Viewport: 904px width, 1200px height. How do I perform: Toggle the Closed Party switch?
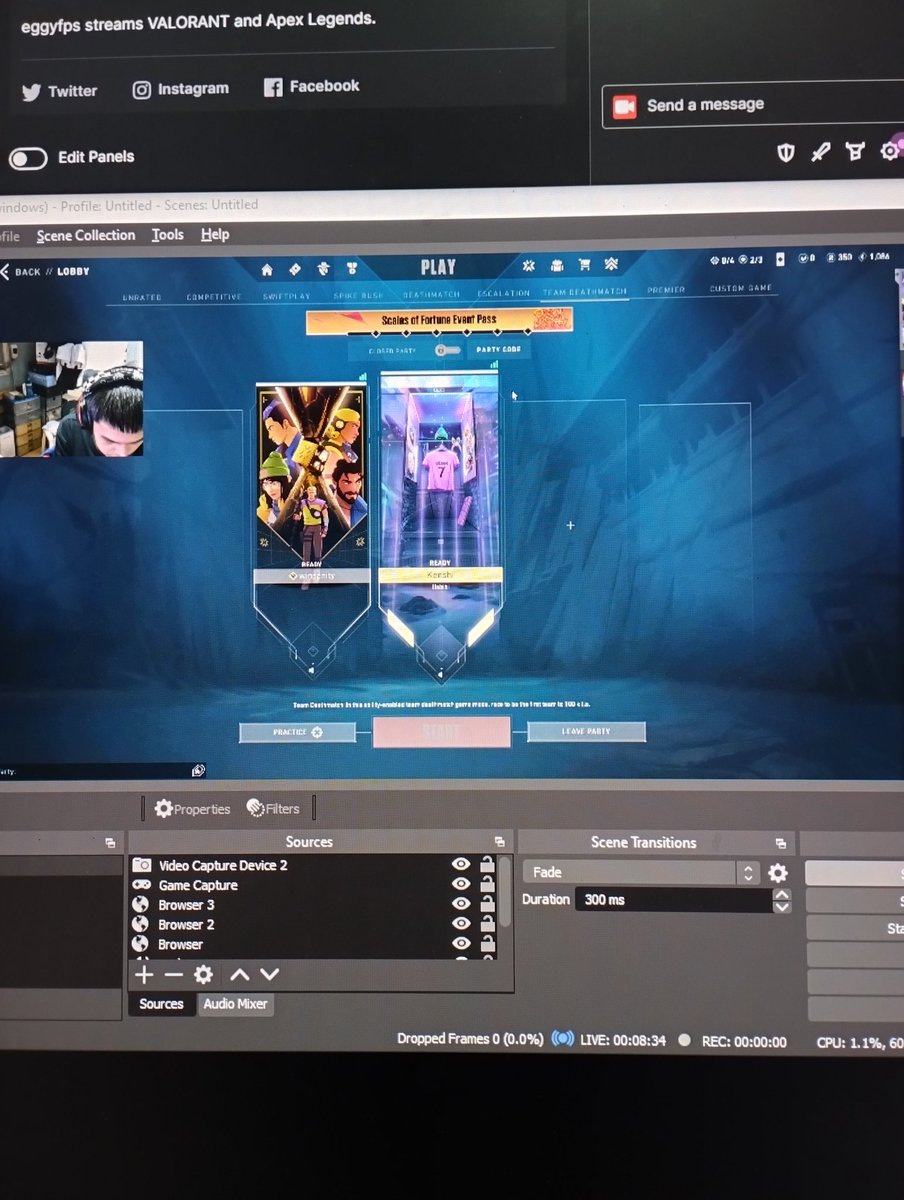click(x=446, y=350)
